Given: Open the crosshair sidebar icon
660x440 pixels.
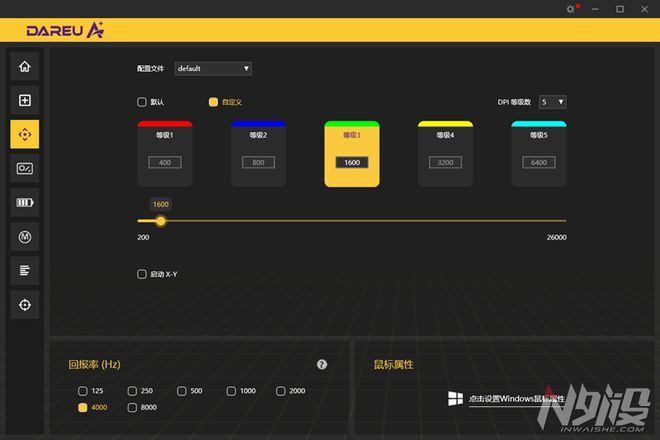Looking at the screenshot, I should (x=25, y=304).
